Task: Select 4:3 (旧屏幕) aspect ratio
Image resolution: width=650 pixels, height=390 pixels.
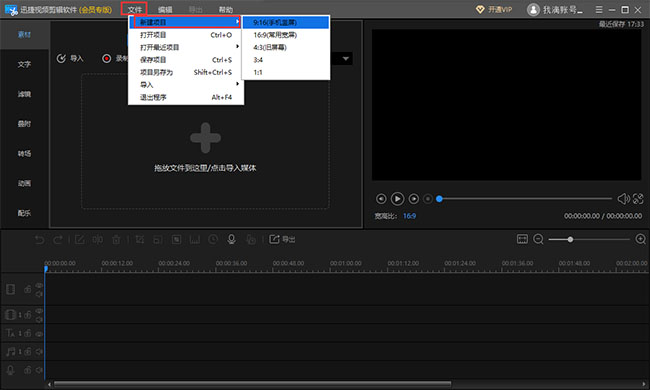Action: 286,47
